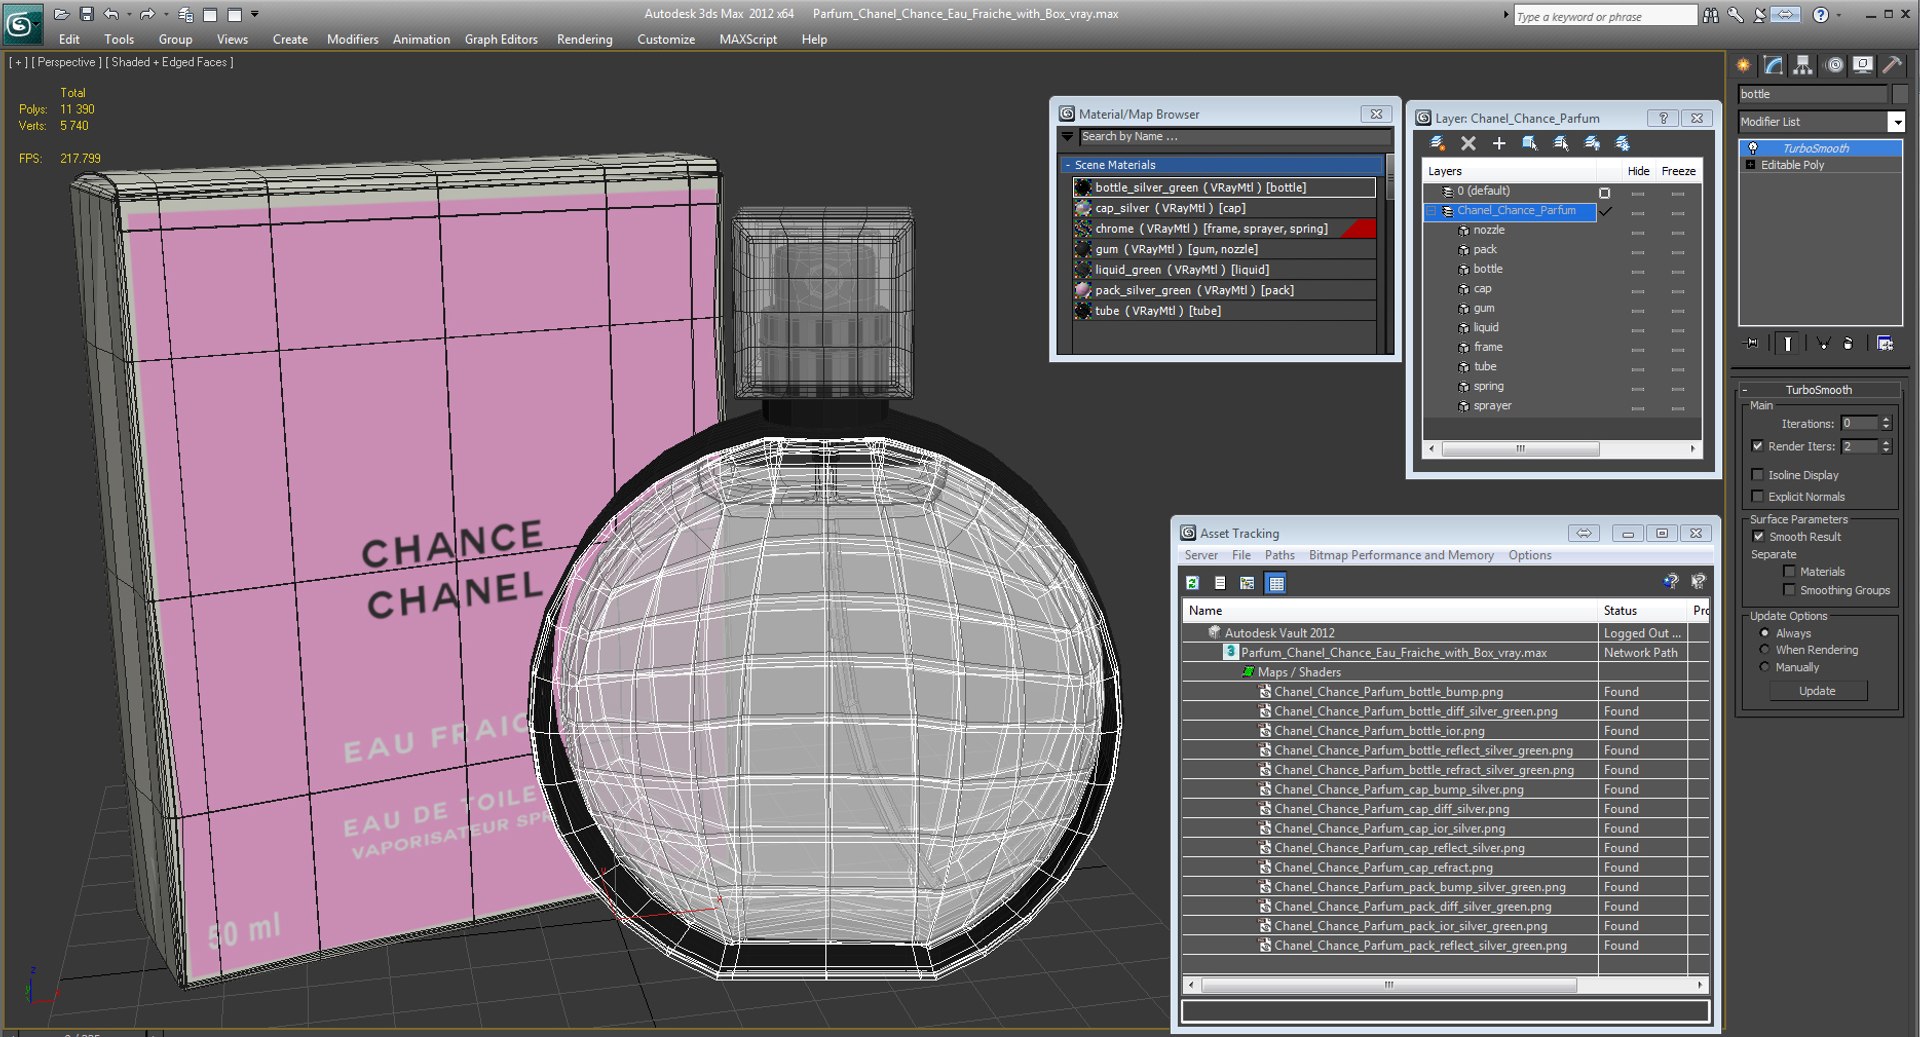This screenshot has width=1920, height=1037.
Task: Redo the action using the redo arrow
Action: point(147,14)
